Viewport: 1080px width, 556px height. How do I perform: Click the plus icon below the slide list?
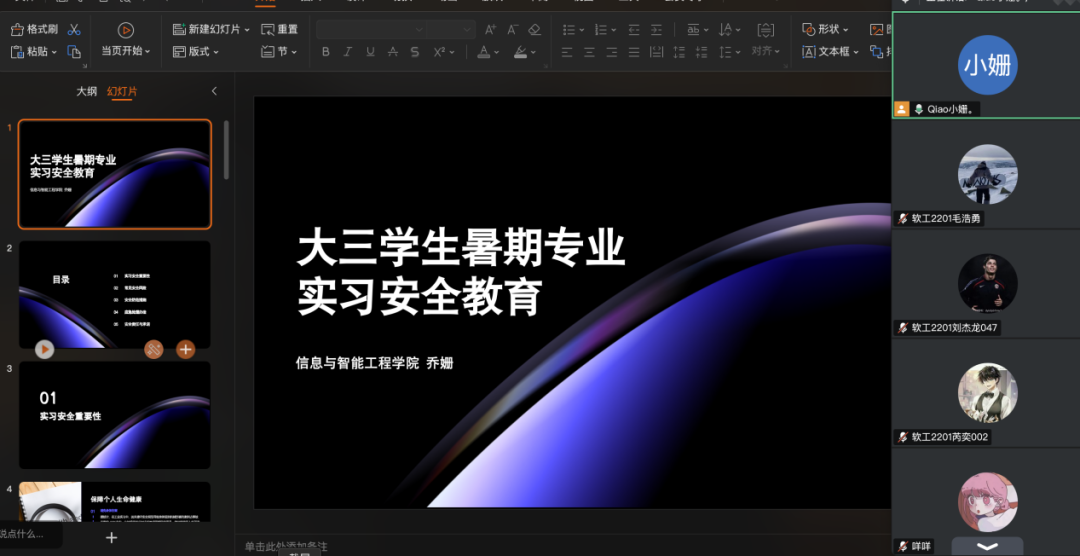click(112, 537)
